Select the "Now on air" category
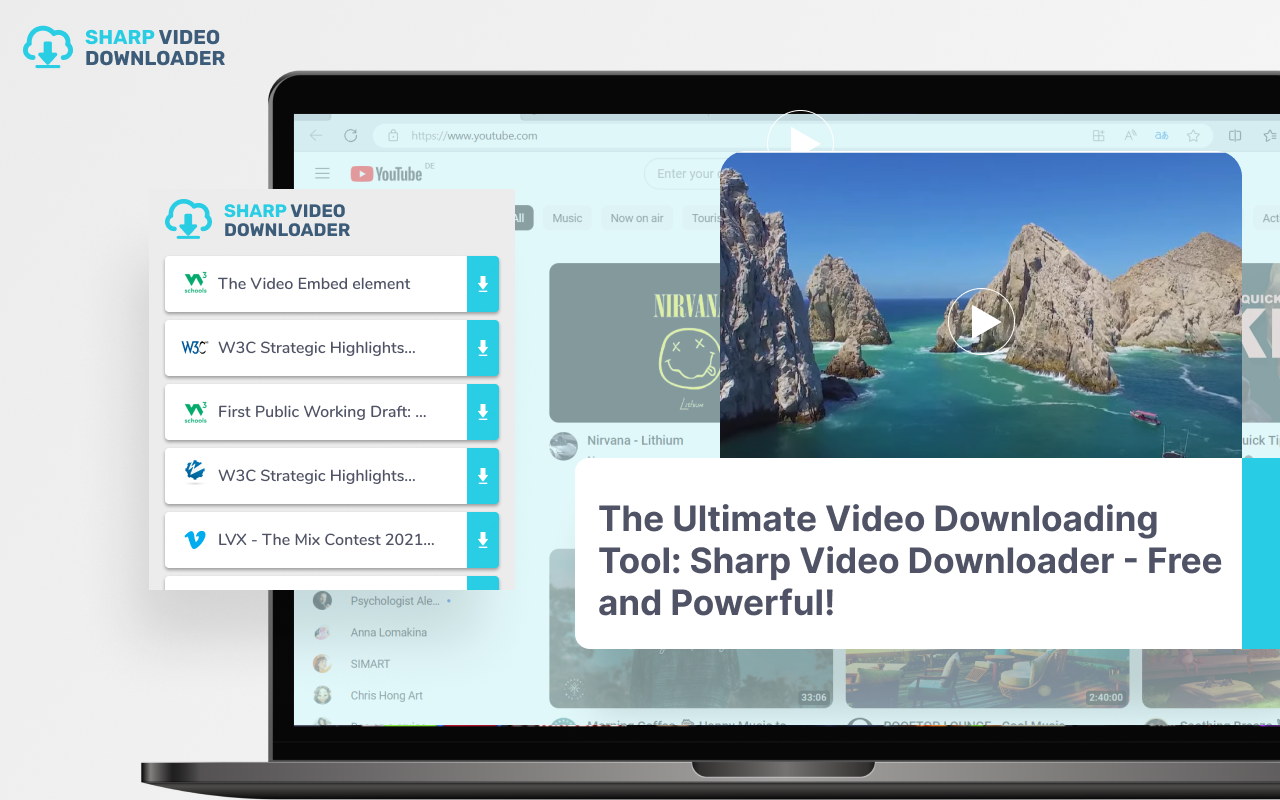1280x800 pixels. pos(636,218)
